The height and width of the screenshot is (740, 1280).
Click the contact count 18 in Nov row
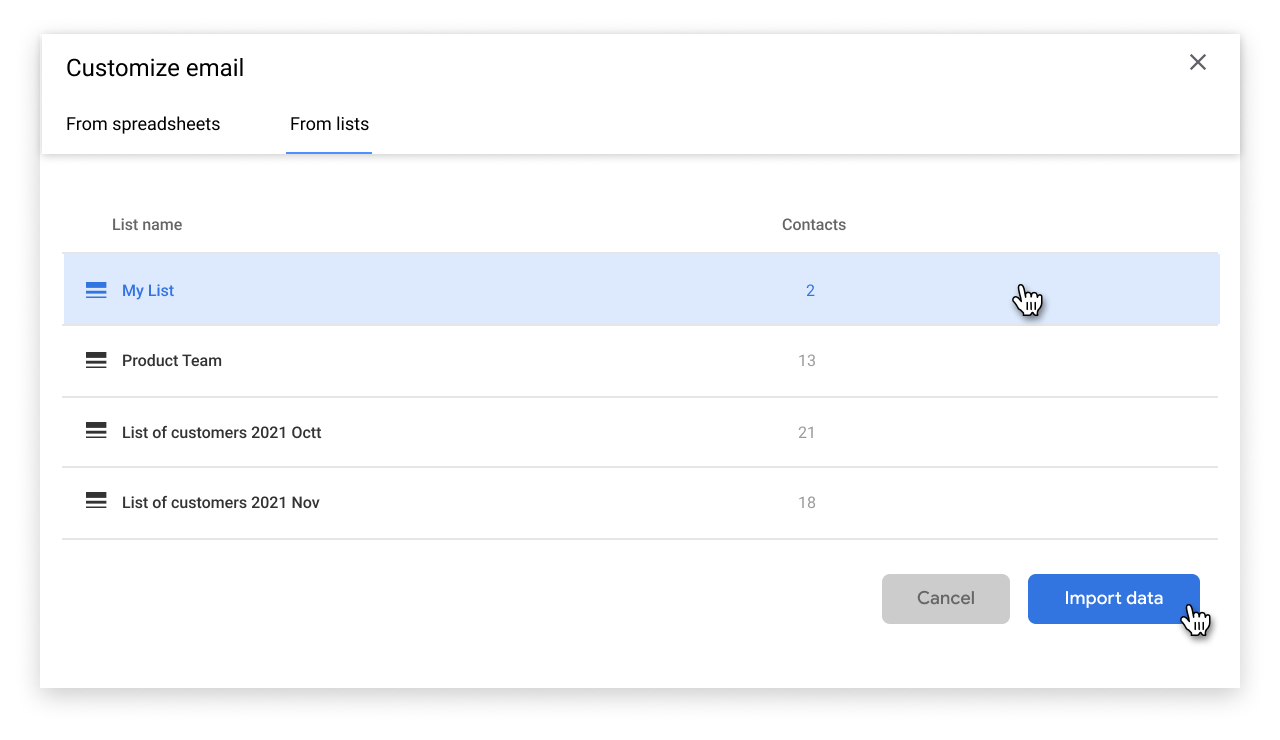[807, 503]
